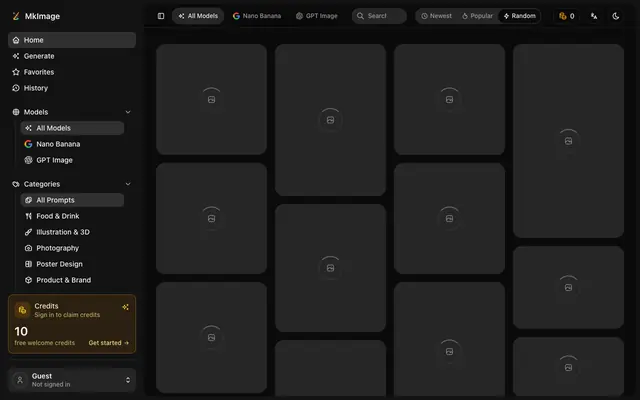
Task: Click Get started link on Credits card
Action: coord(109,343)
